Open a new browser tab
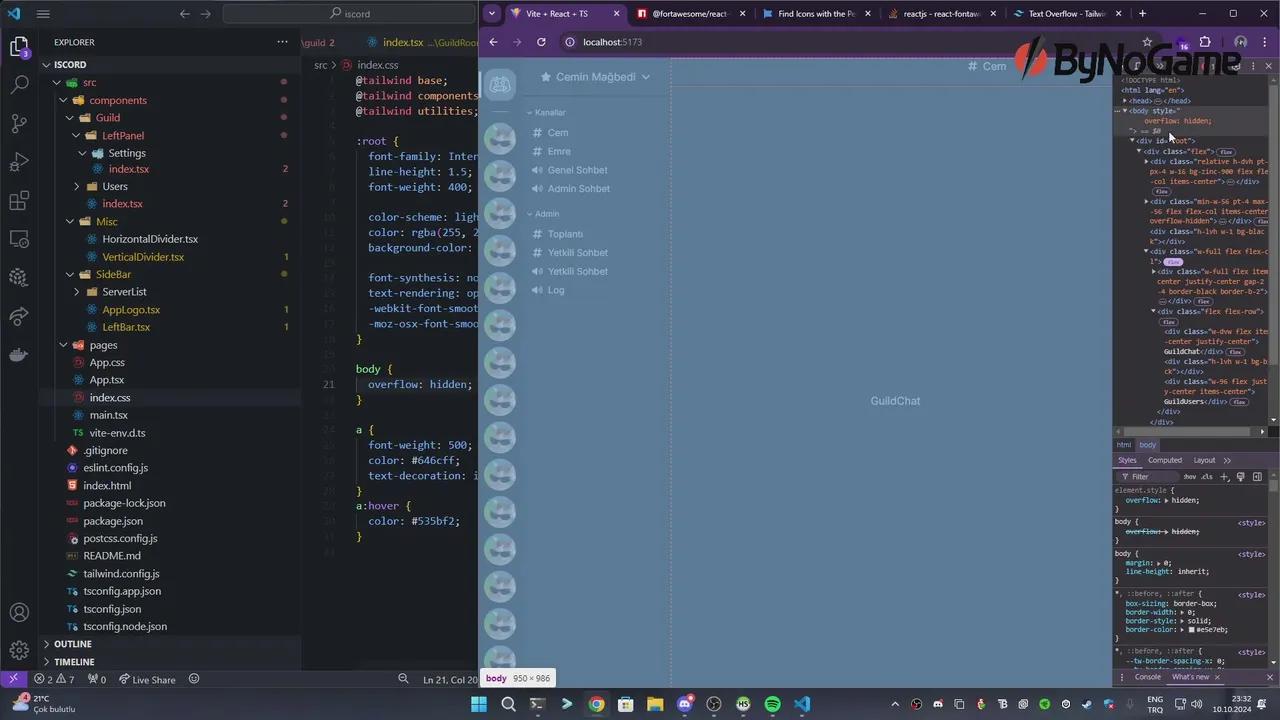The height and width of the screenshot is (720, 1280). (x=1142, y=14)
